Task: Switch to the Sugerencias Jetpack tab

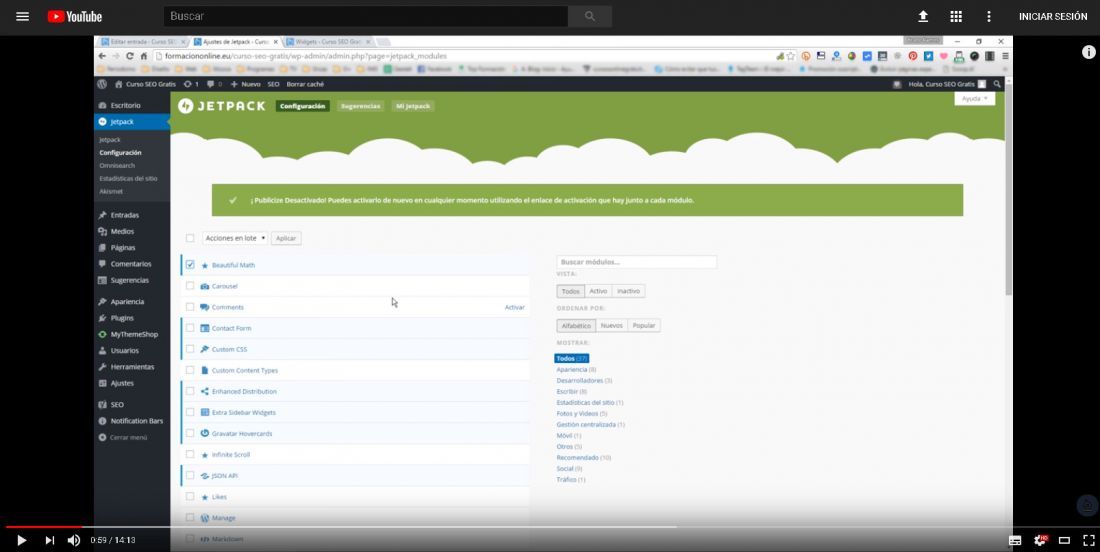Action: (x=360, y=106)
